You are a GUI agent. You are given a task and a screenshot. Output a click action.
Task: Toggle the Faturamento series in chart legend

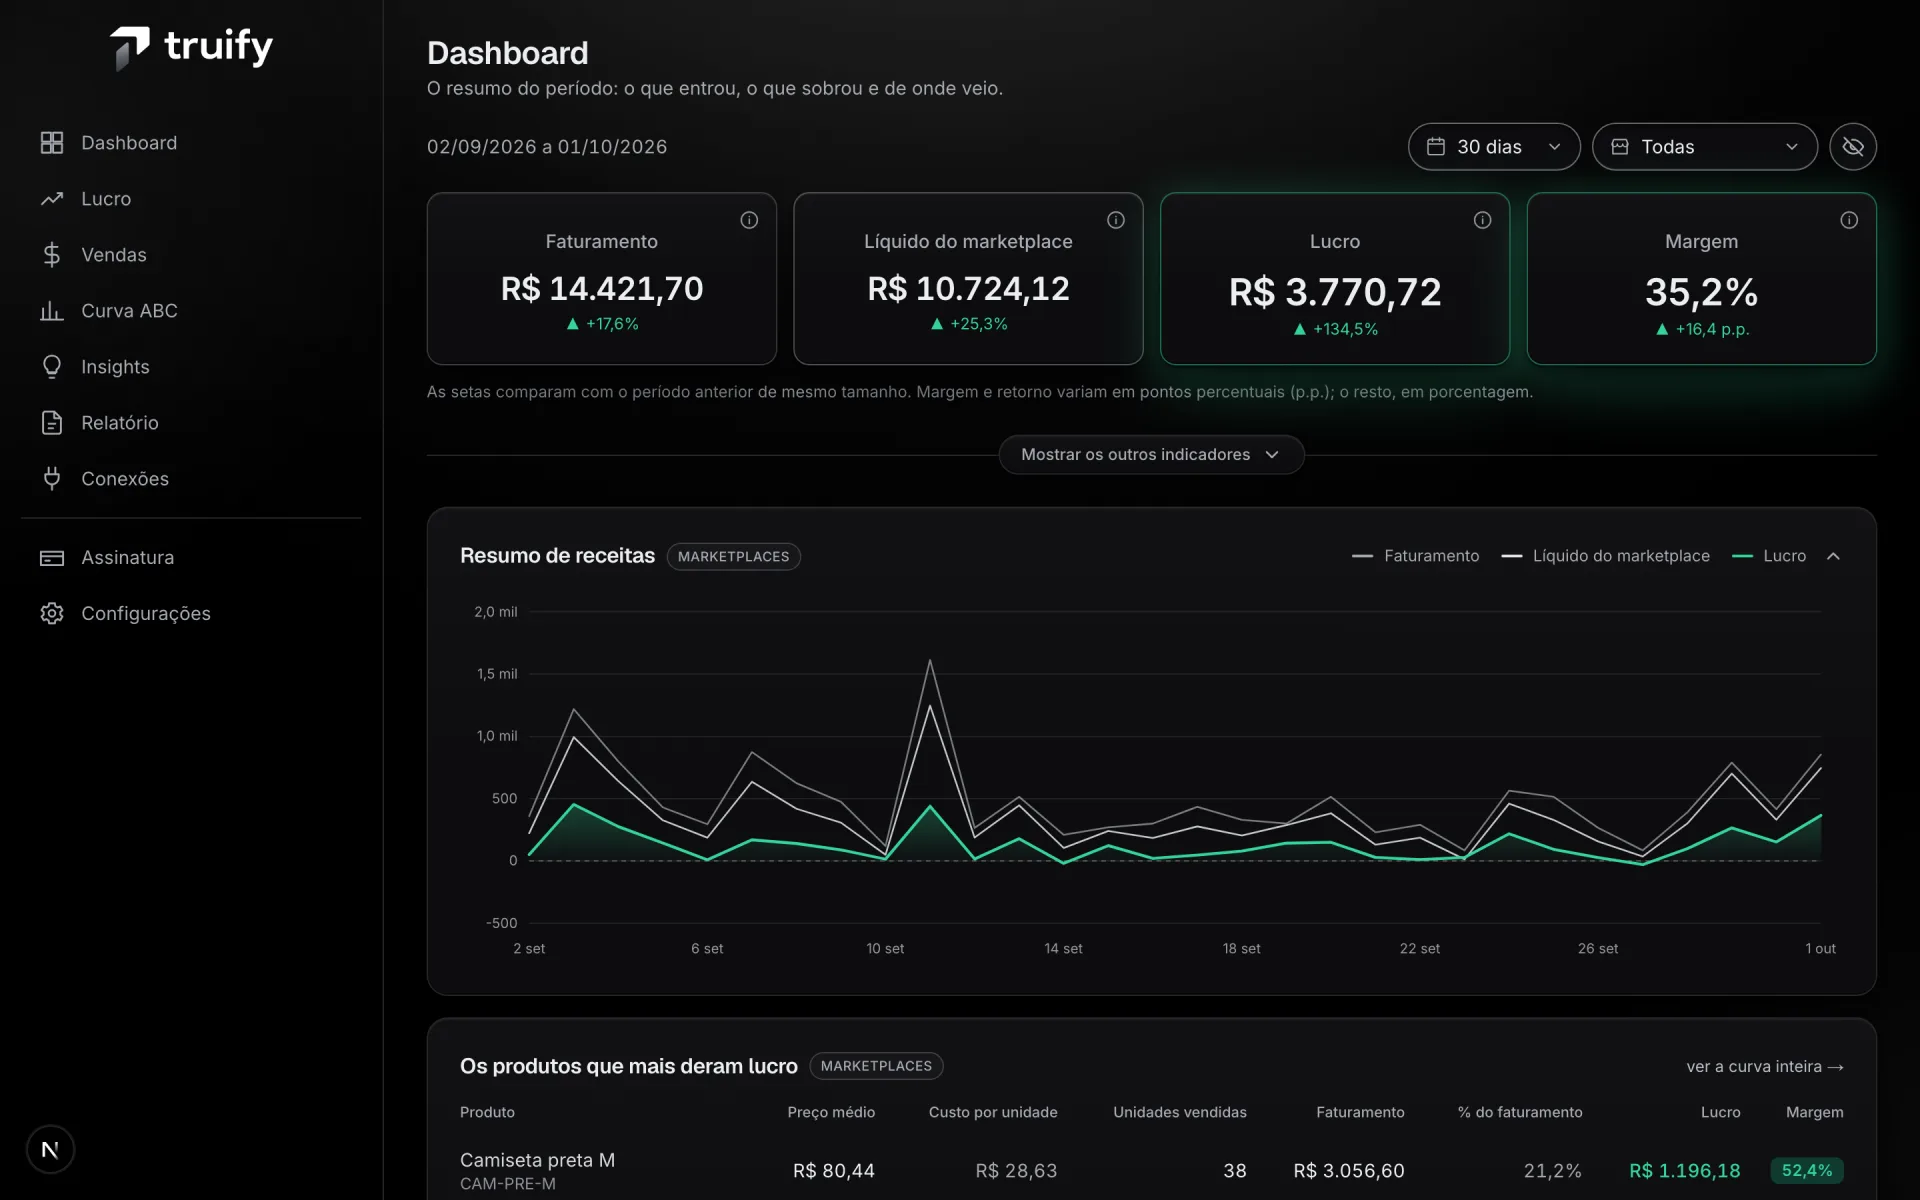1415,556
